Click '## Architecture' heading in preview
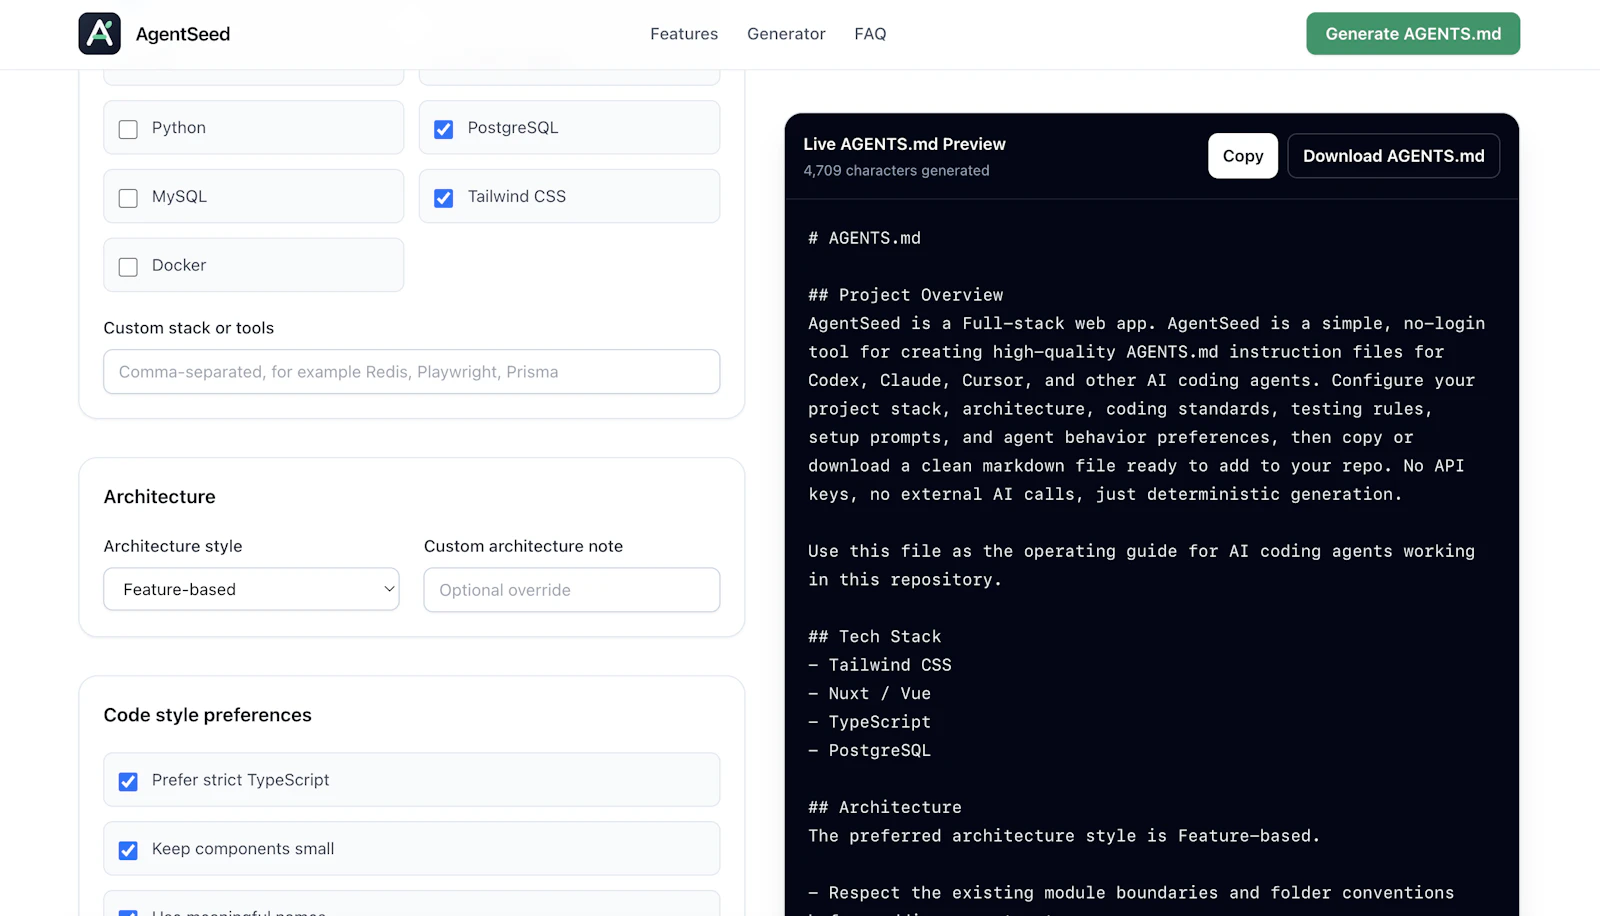Image resolution: width=1600 pixels, height=916 pixels. click(885, 807)
